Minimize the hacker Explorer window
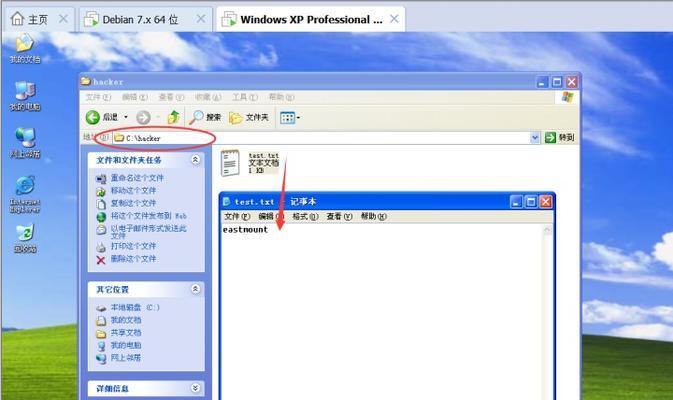The image size is (673, 400). [x=542, y=82]
